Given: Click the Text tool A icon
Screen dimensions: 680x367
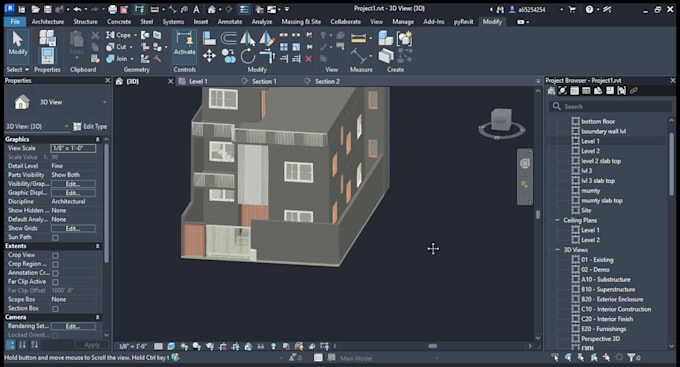Looking at the screenshot, I should (x=196, y=9).
